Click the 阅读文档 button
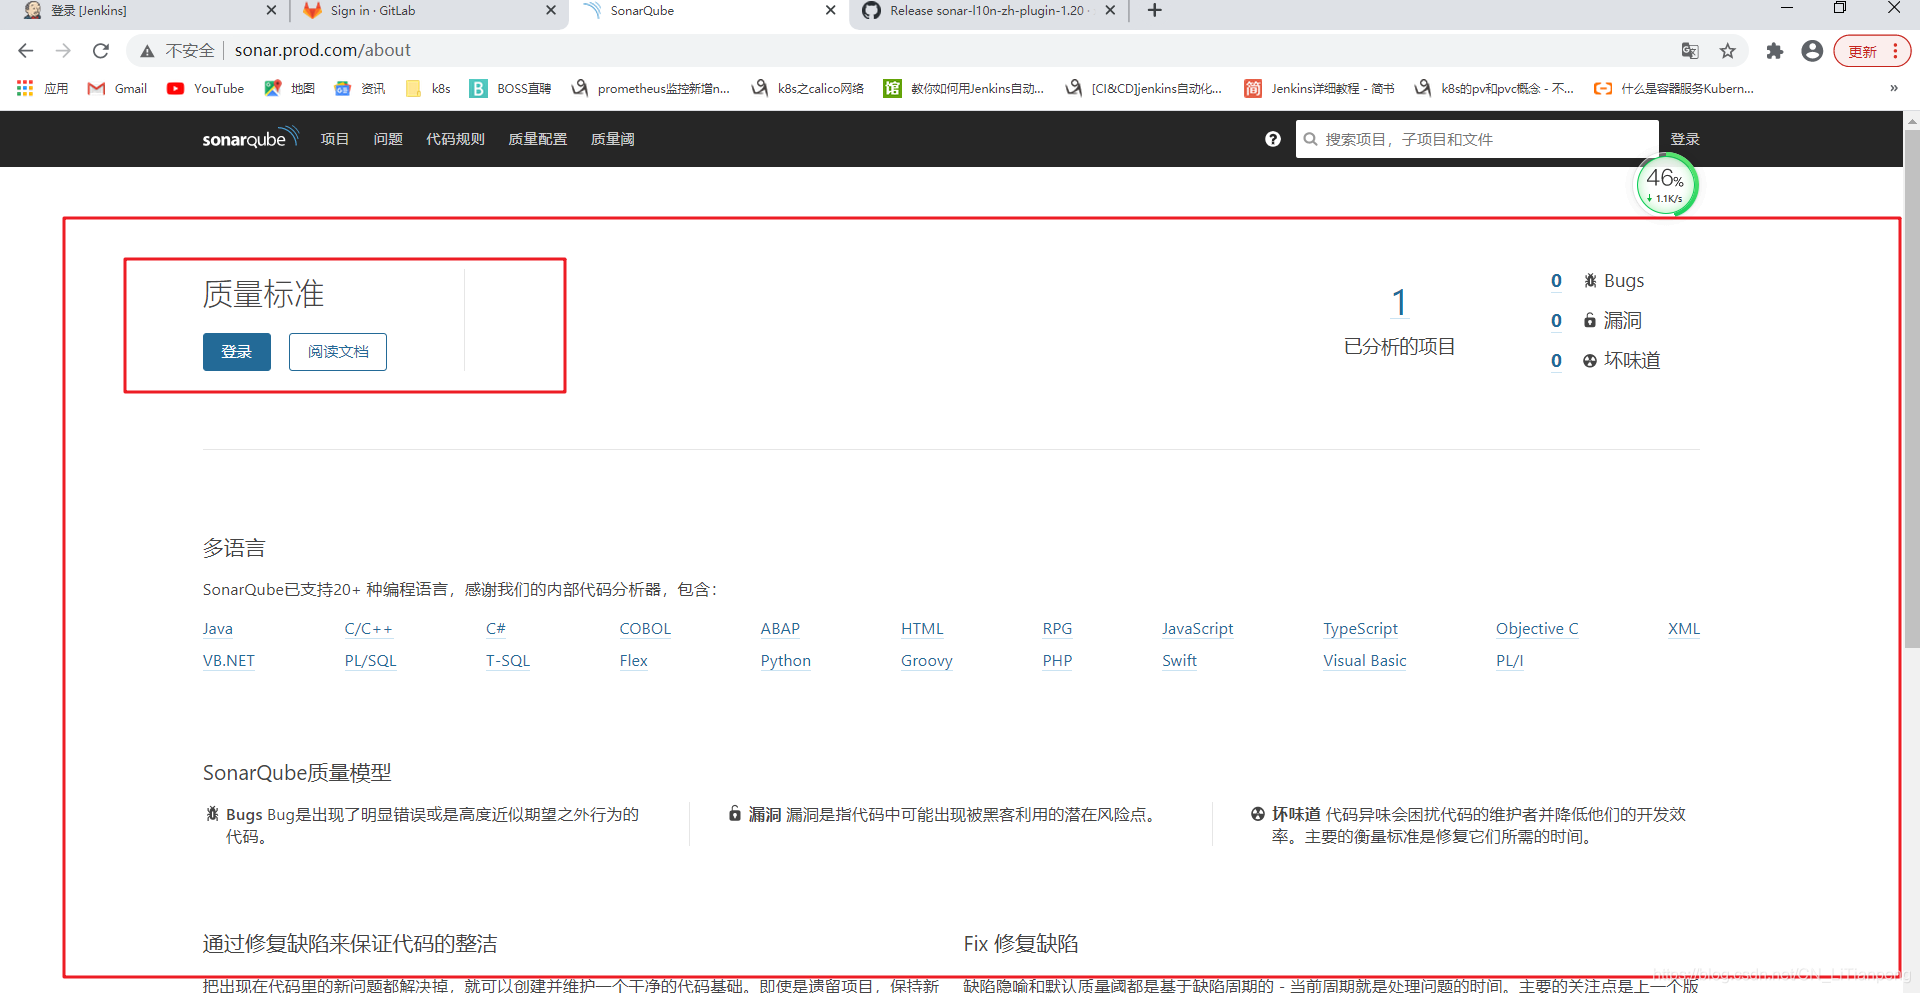The height and width of the screenshot is (993, 1920). (x=338, y=352)
